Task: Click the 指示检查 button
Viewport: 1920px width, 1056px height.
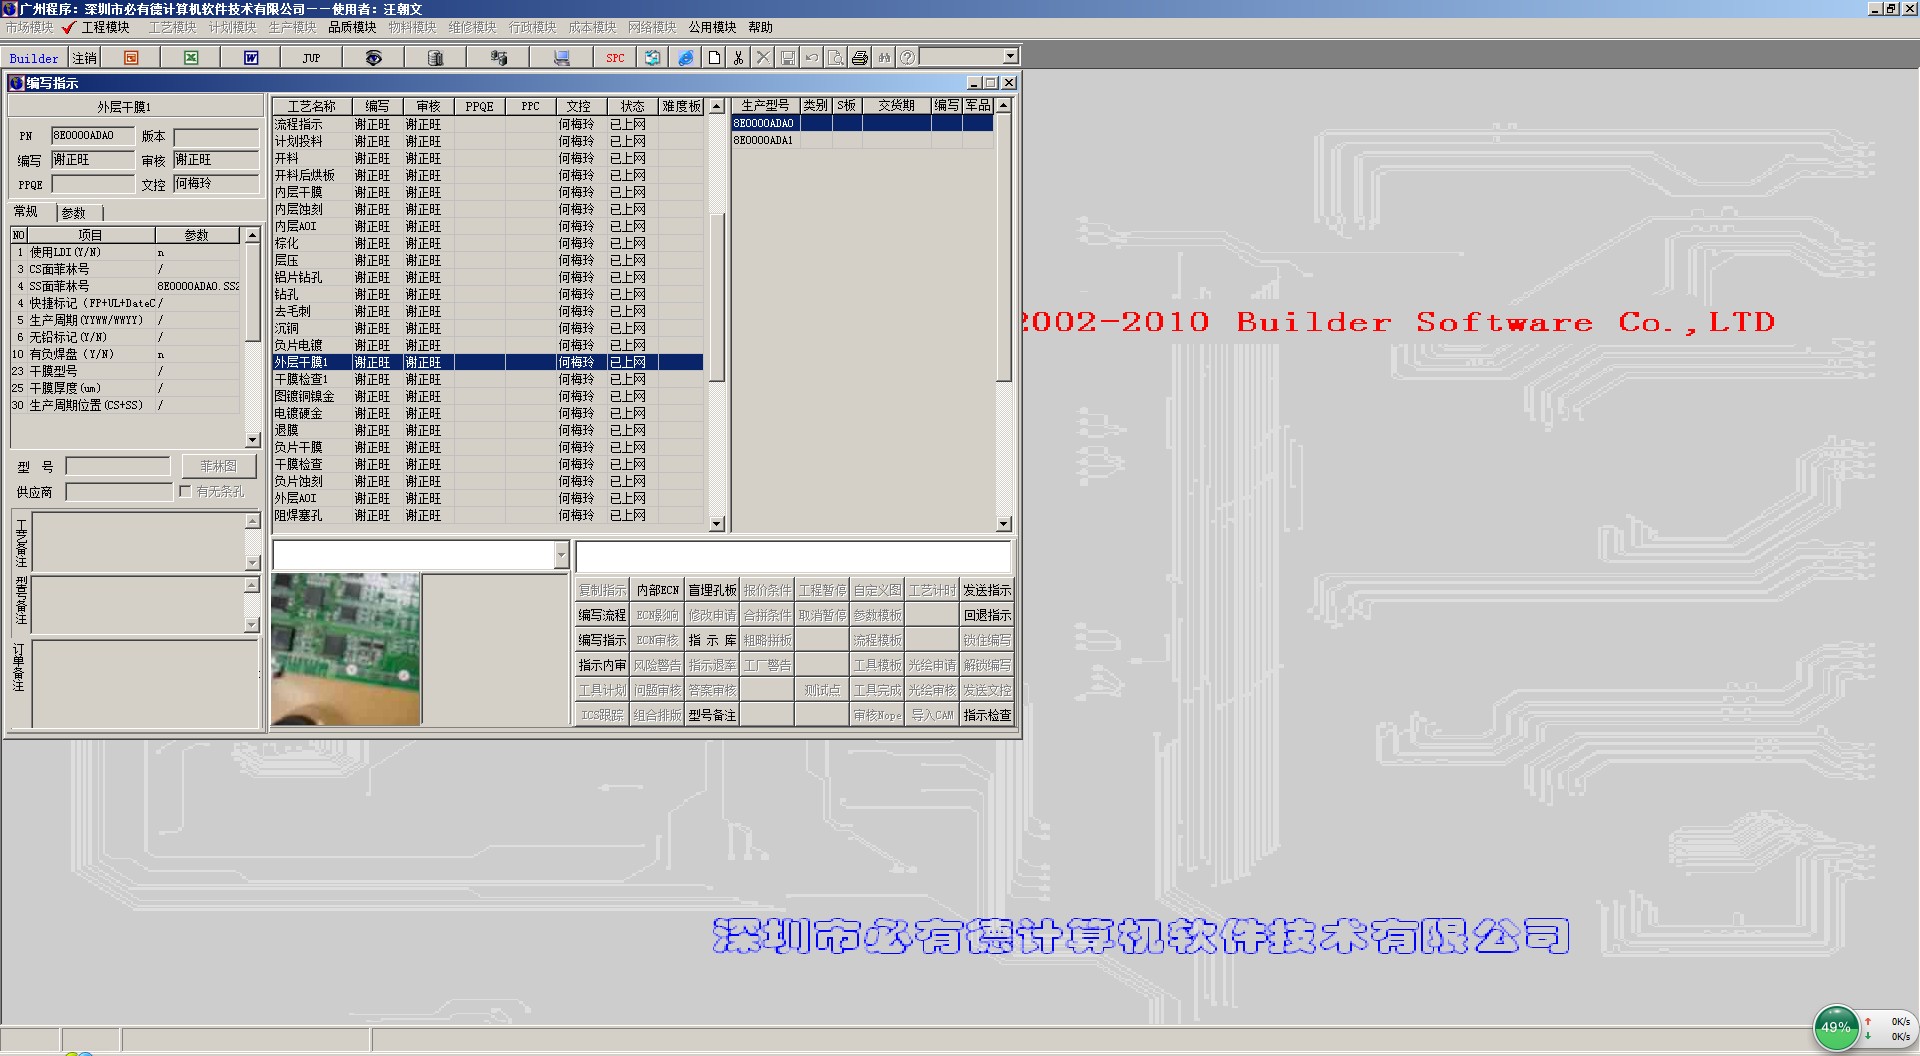Action: click(986, 715)
